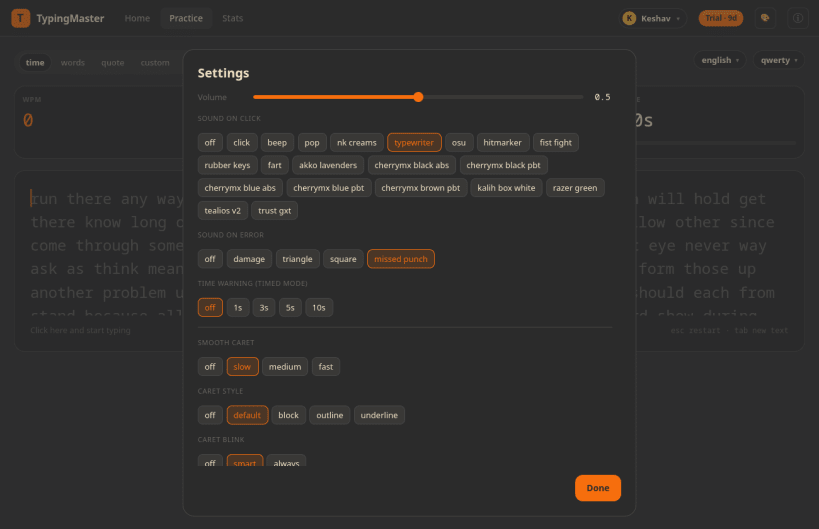Select rubber keys click sound
819x529 pixels.
pyautogui.click(x=227, y=165)
